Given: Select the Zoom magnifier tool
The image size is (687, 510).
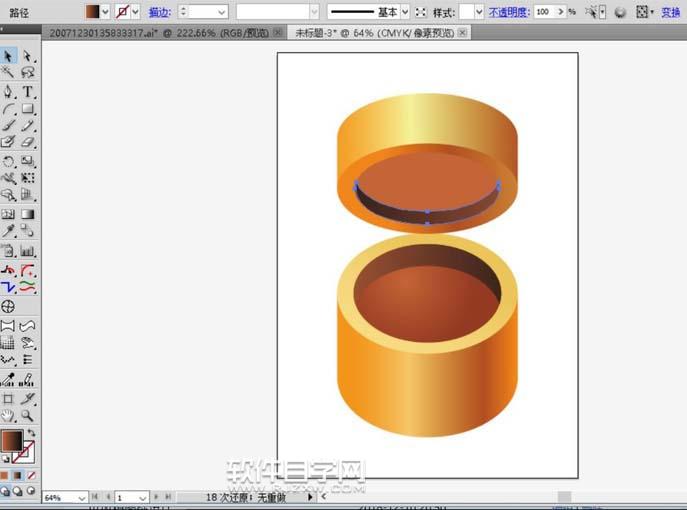Looking at the screenshot, I should point(27,414).
